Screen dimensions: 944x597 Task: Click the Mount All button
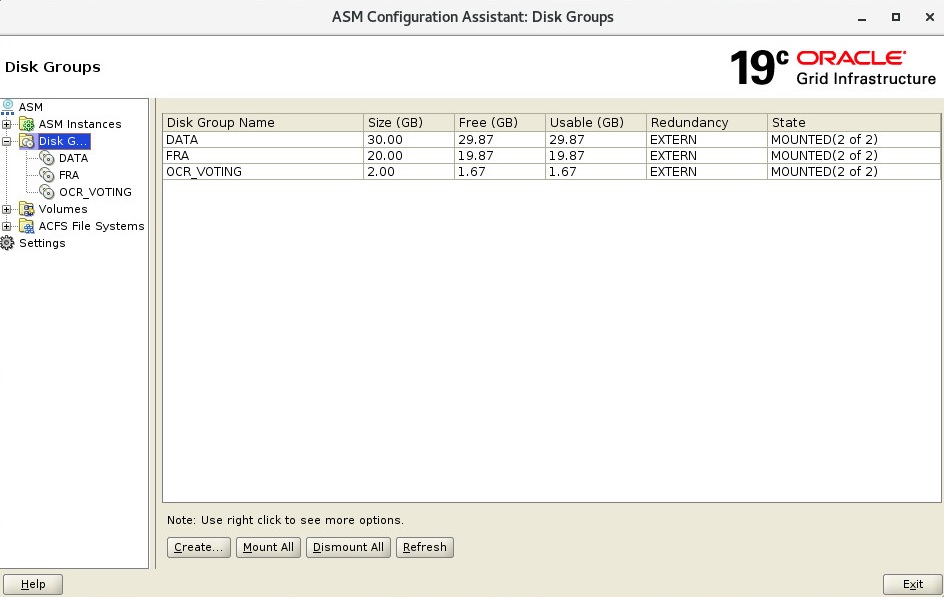tap(268, 547)
